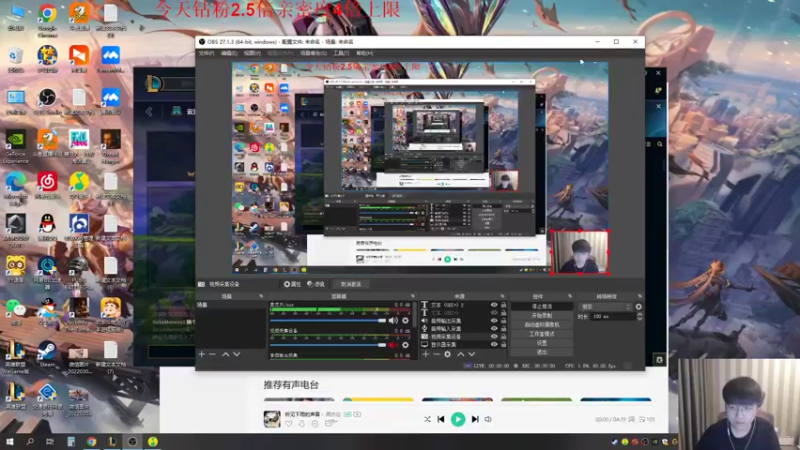Pop out the 转场特效 dock panel

click(x=639, y=296)
